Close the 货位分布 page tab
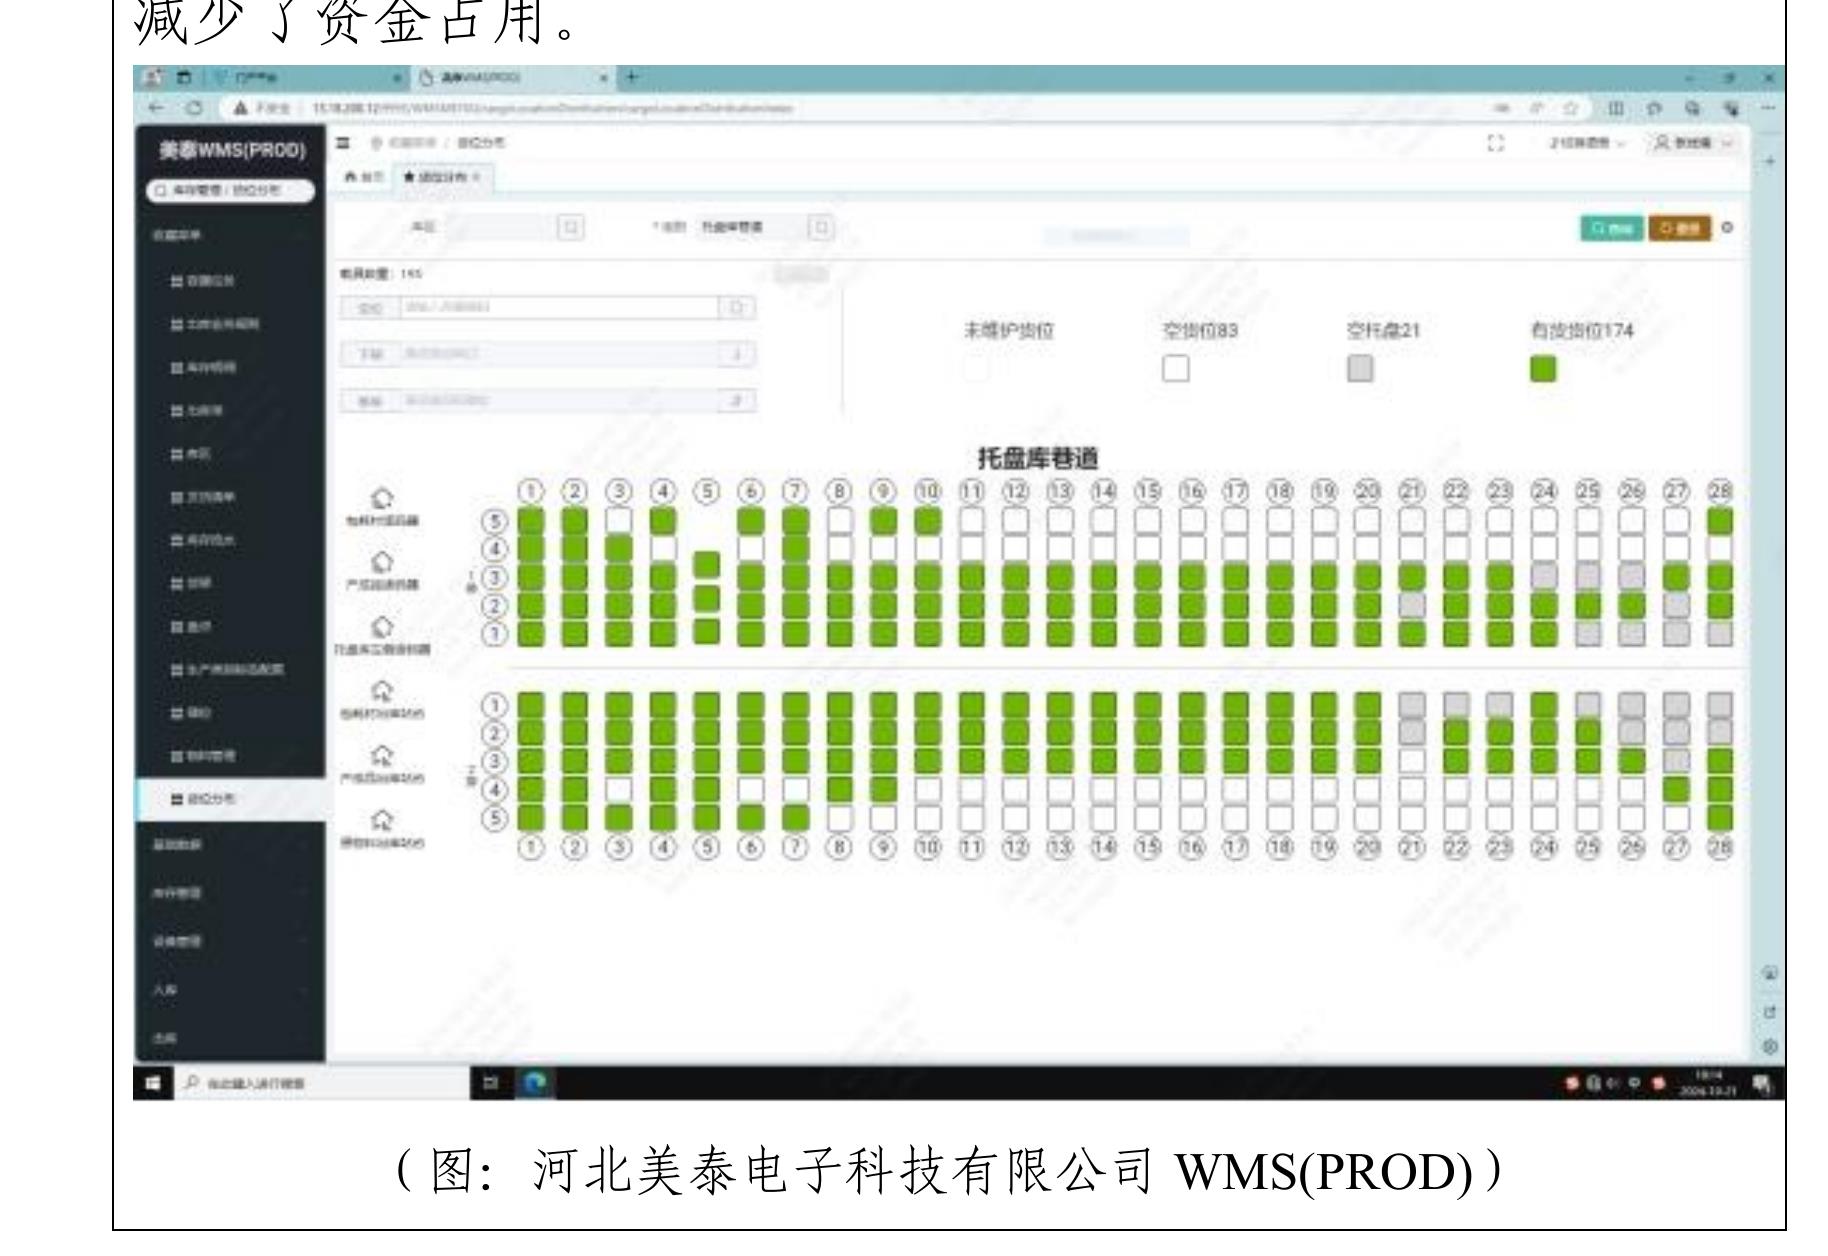Image resolution: width=1828 pixels, height=1256 pixels. pos(478,176)
